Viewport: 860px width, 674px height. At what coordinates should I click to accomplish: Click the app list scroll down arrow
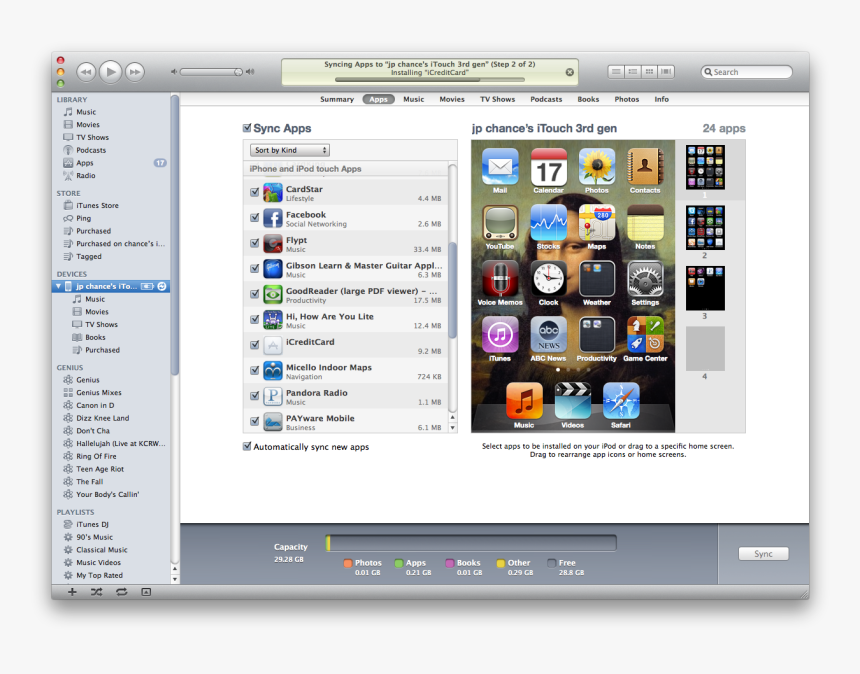[452, 428]
